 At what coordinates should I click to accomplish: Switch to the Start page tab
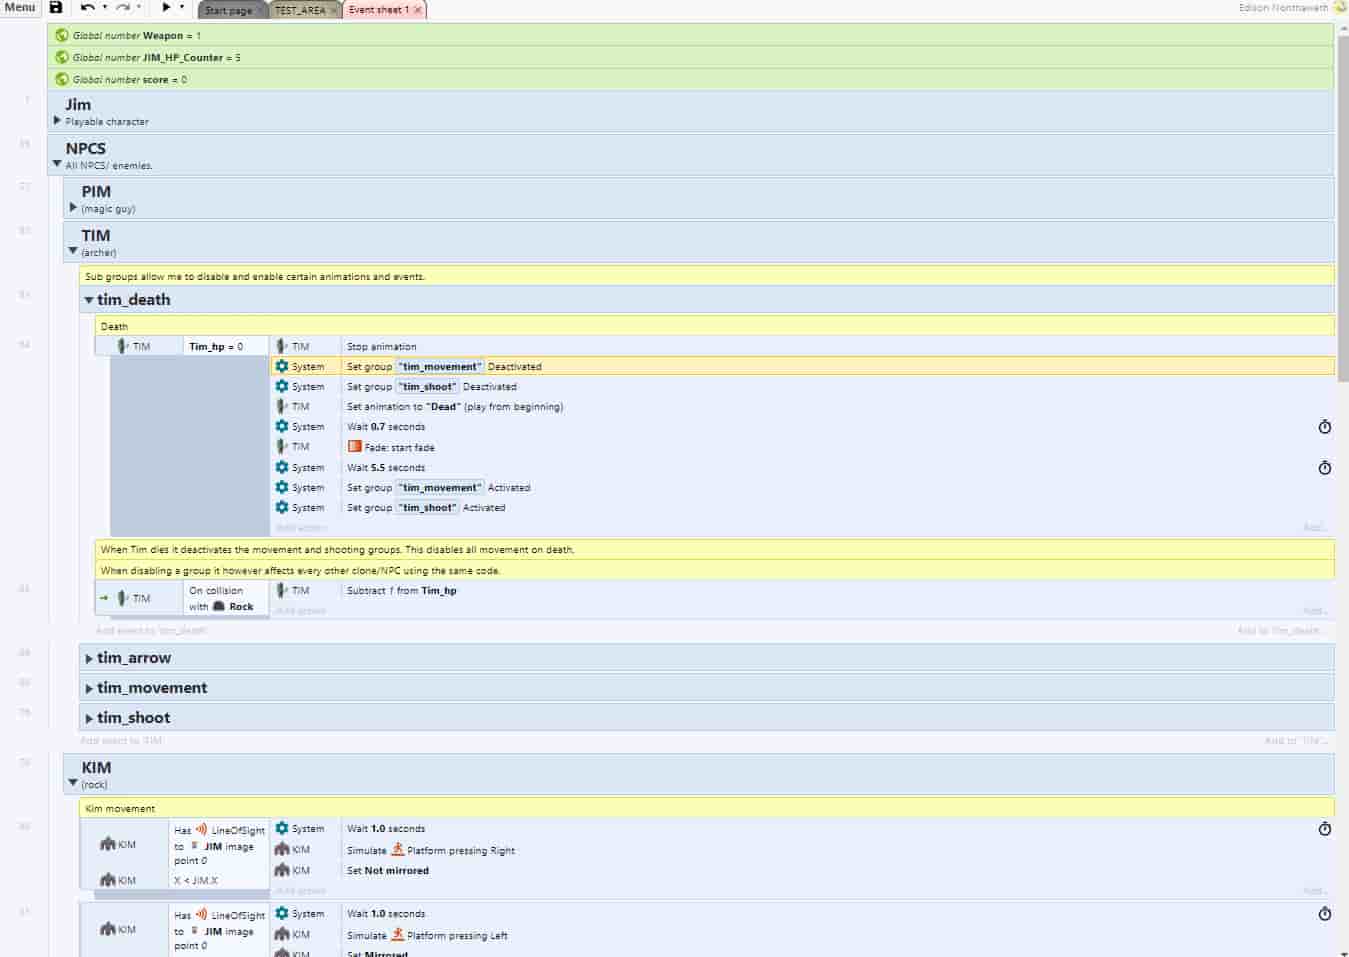click(228, 10)
